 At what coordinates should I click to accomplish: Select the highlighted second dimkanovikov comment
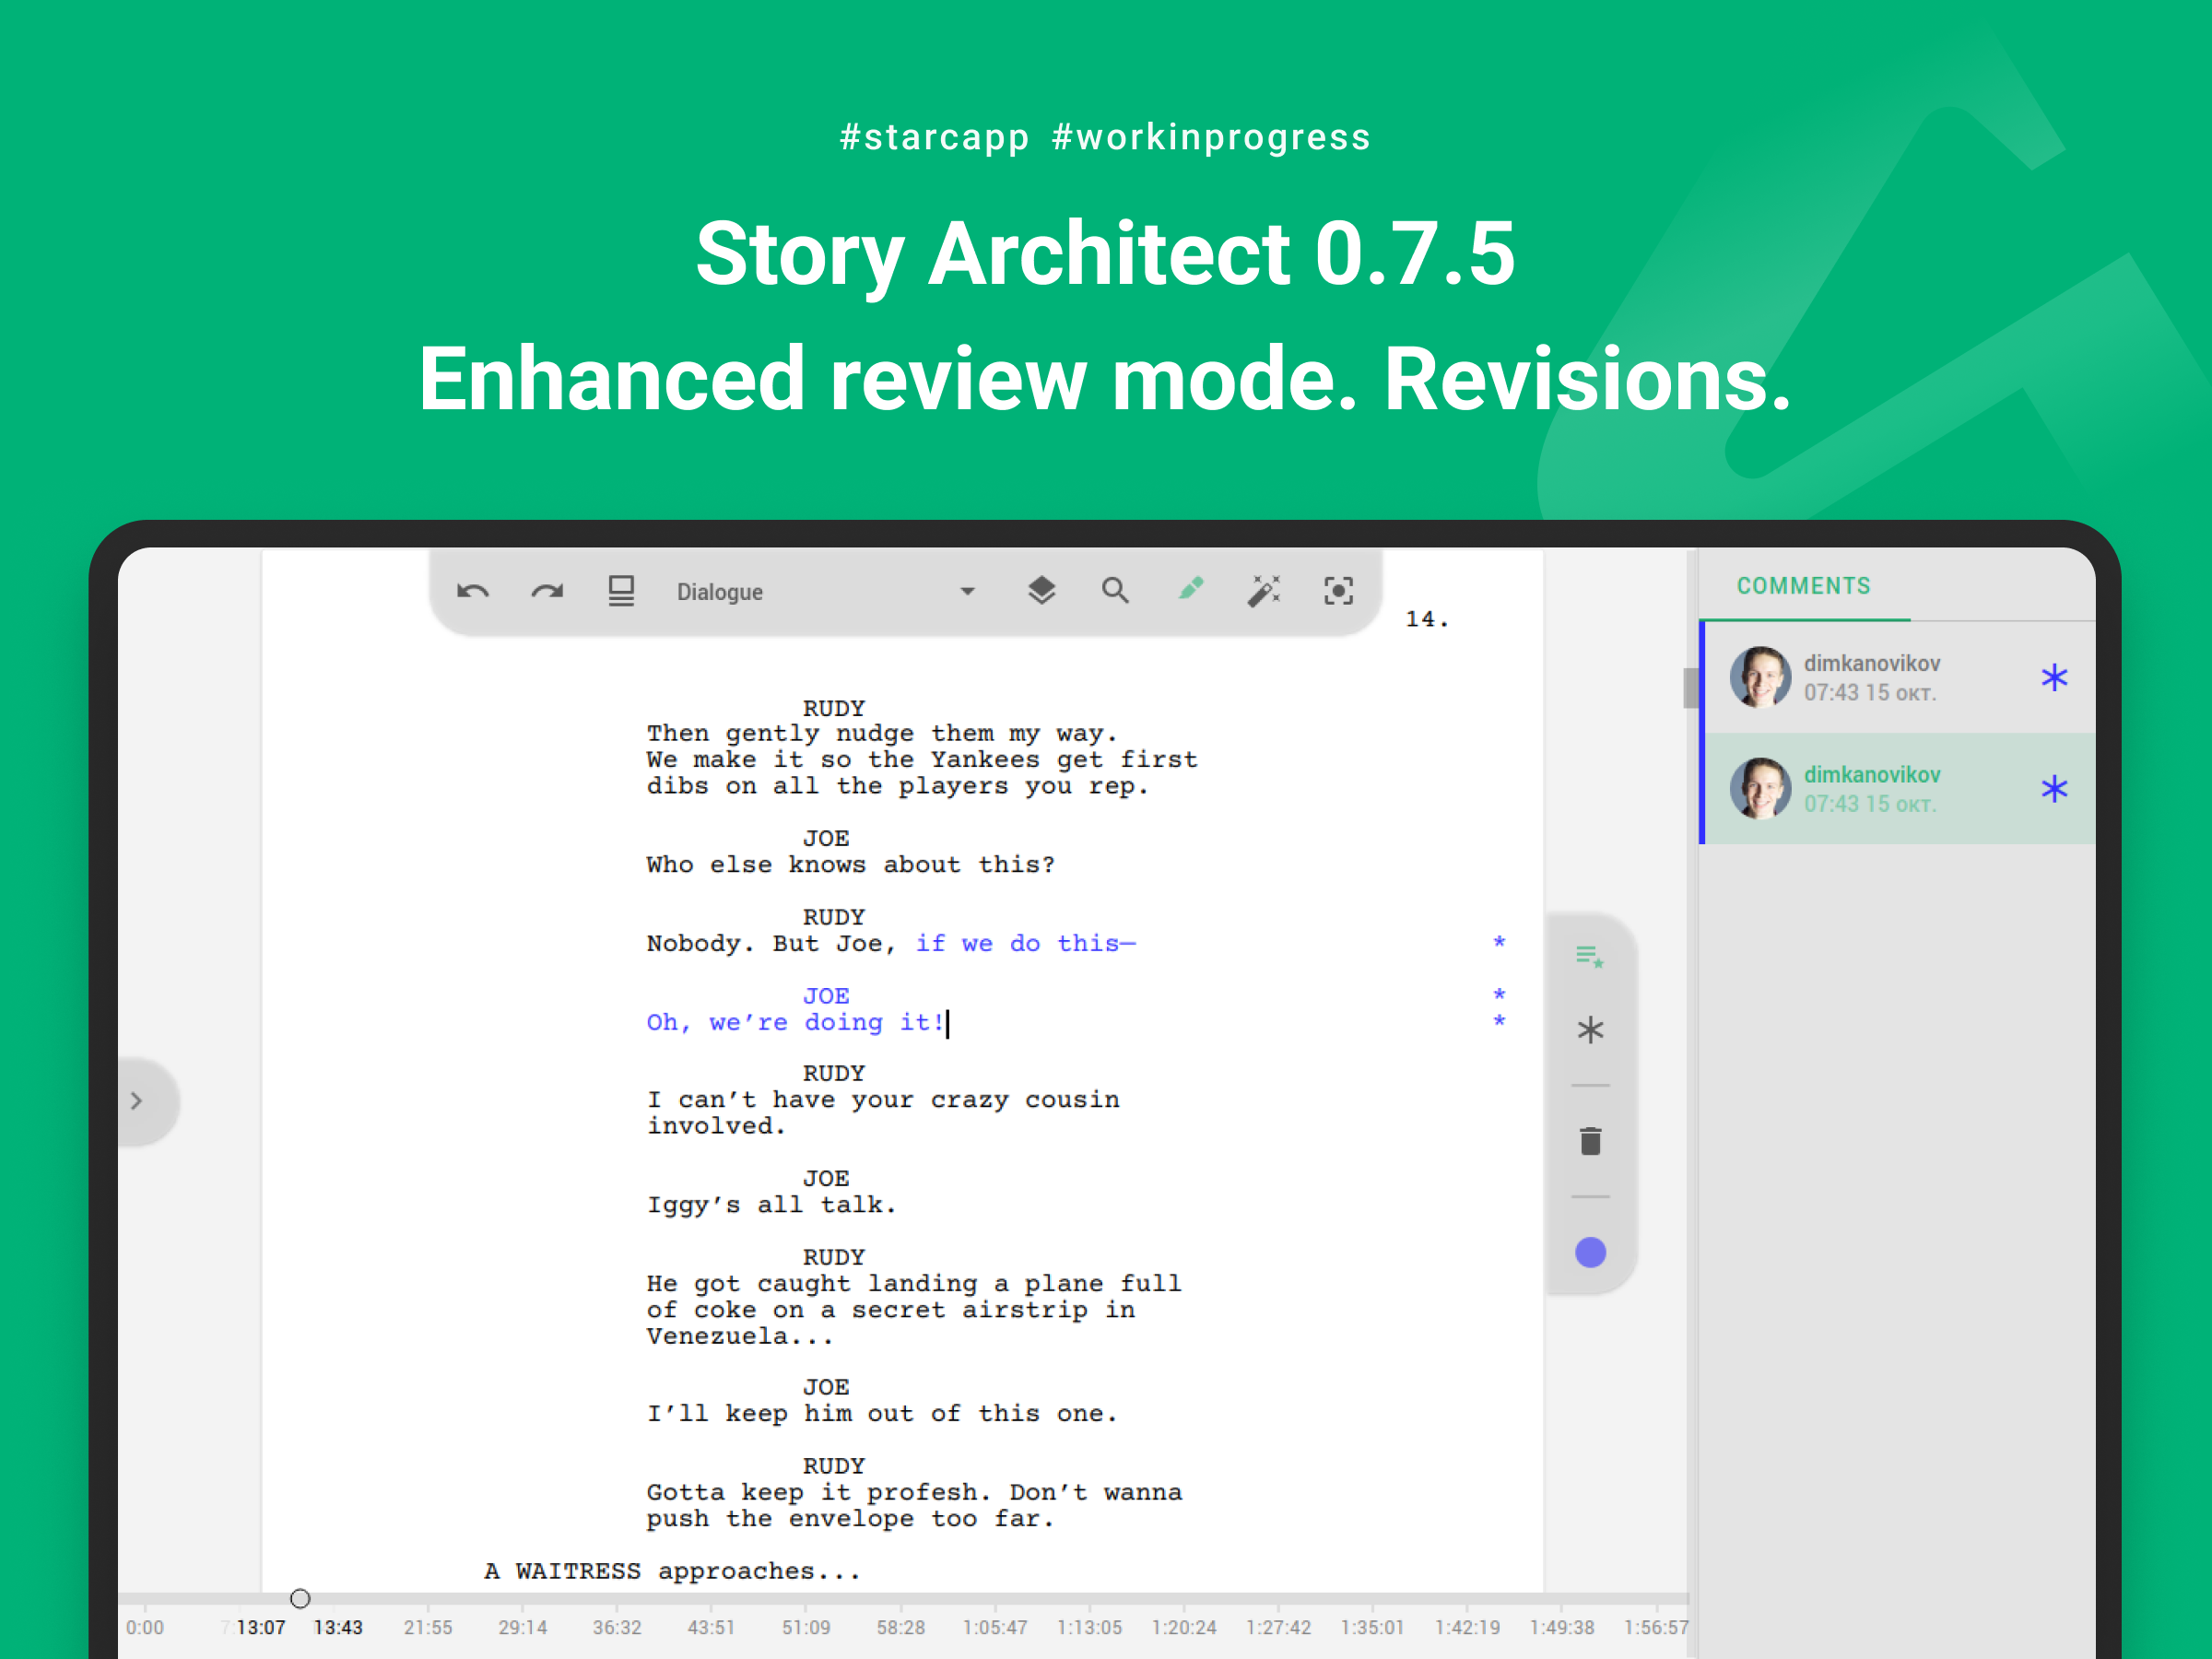(x=1870, y=789)
